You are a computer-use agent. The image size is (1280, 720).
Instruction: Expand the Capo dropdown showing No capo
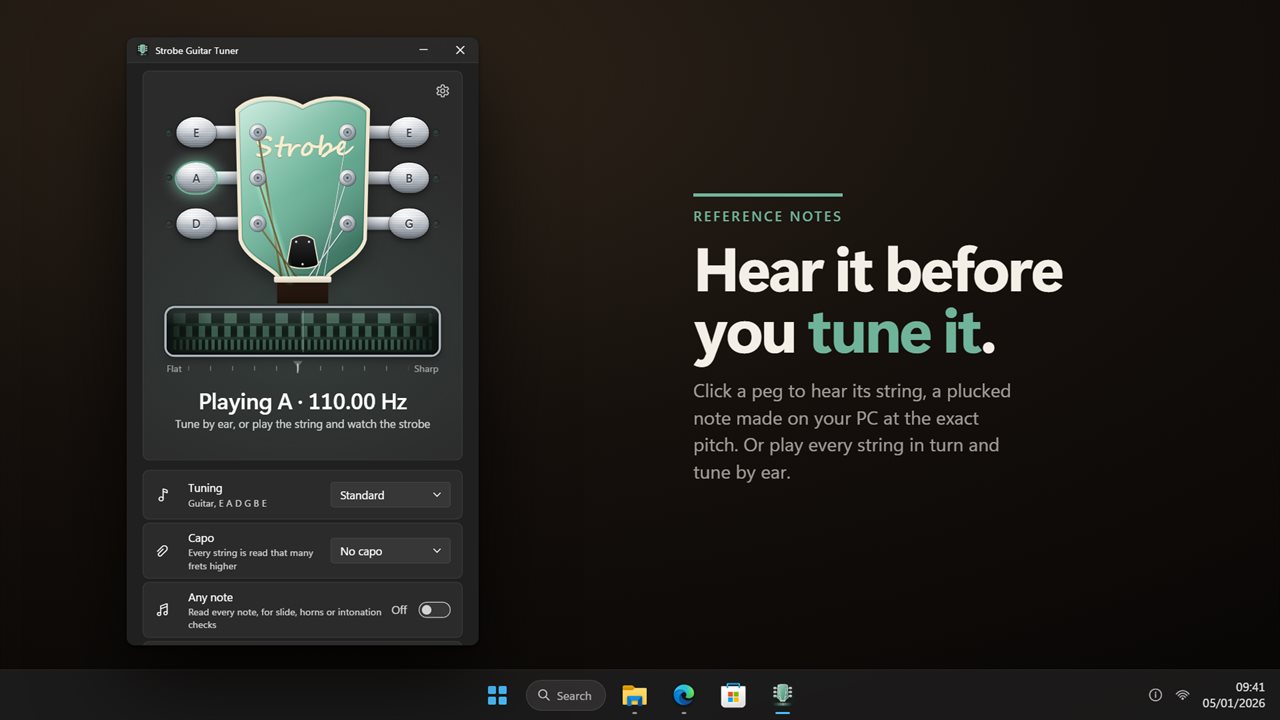pyautogui.click(x=390, y=551)
